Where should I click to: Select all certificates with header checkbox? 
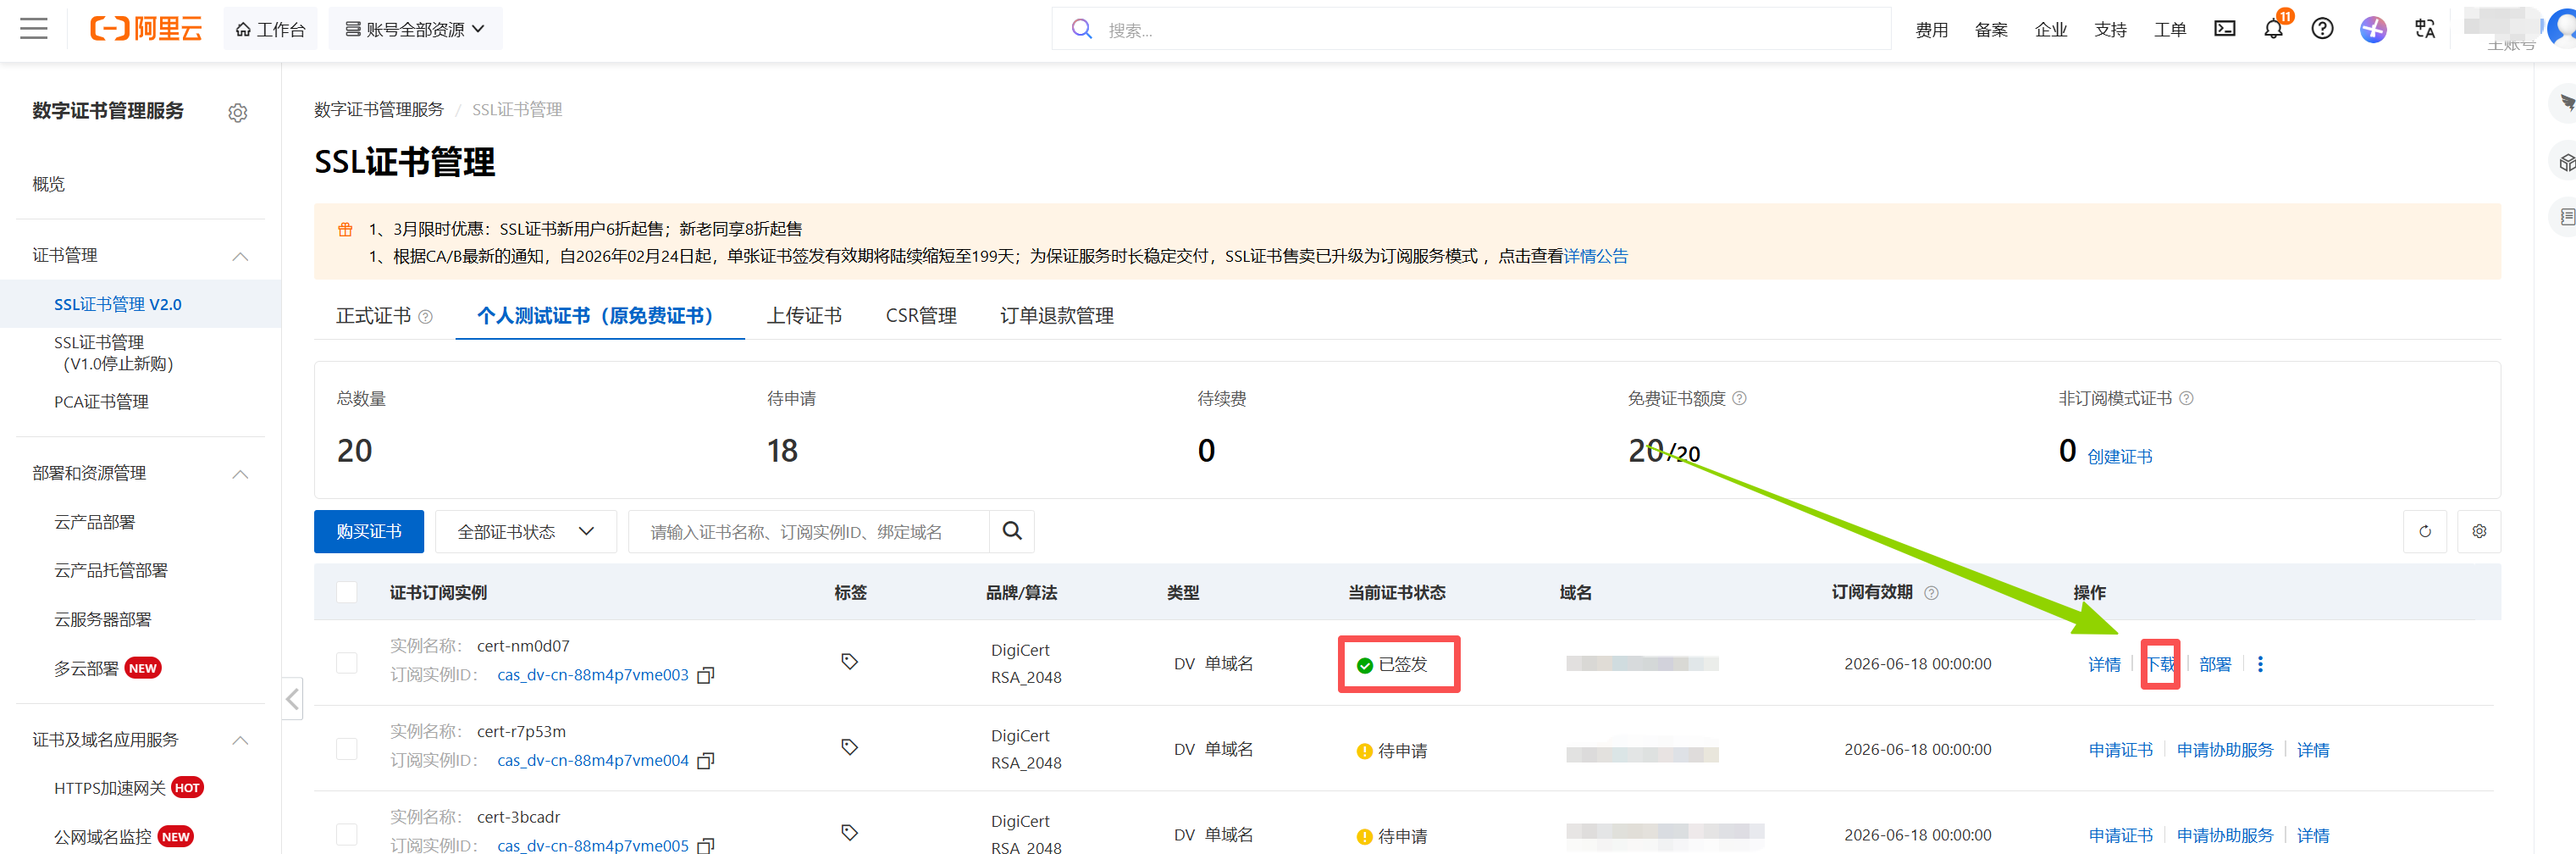(x=347, y=592)
